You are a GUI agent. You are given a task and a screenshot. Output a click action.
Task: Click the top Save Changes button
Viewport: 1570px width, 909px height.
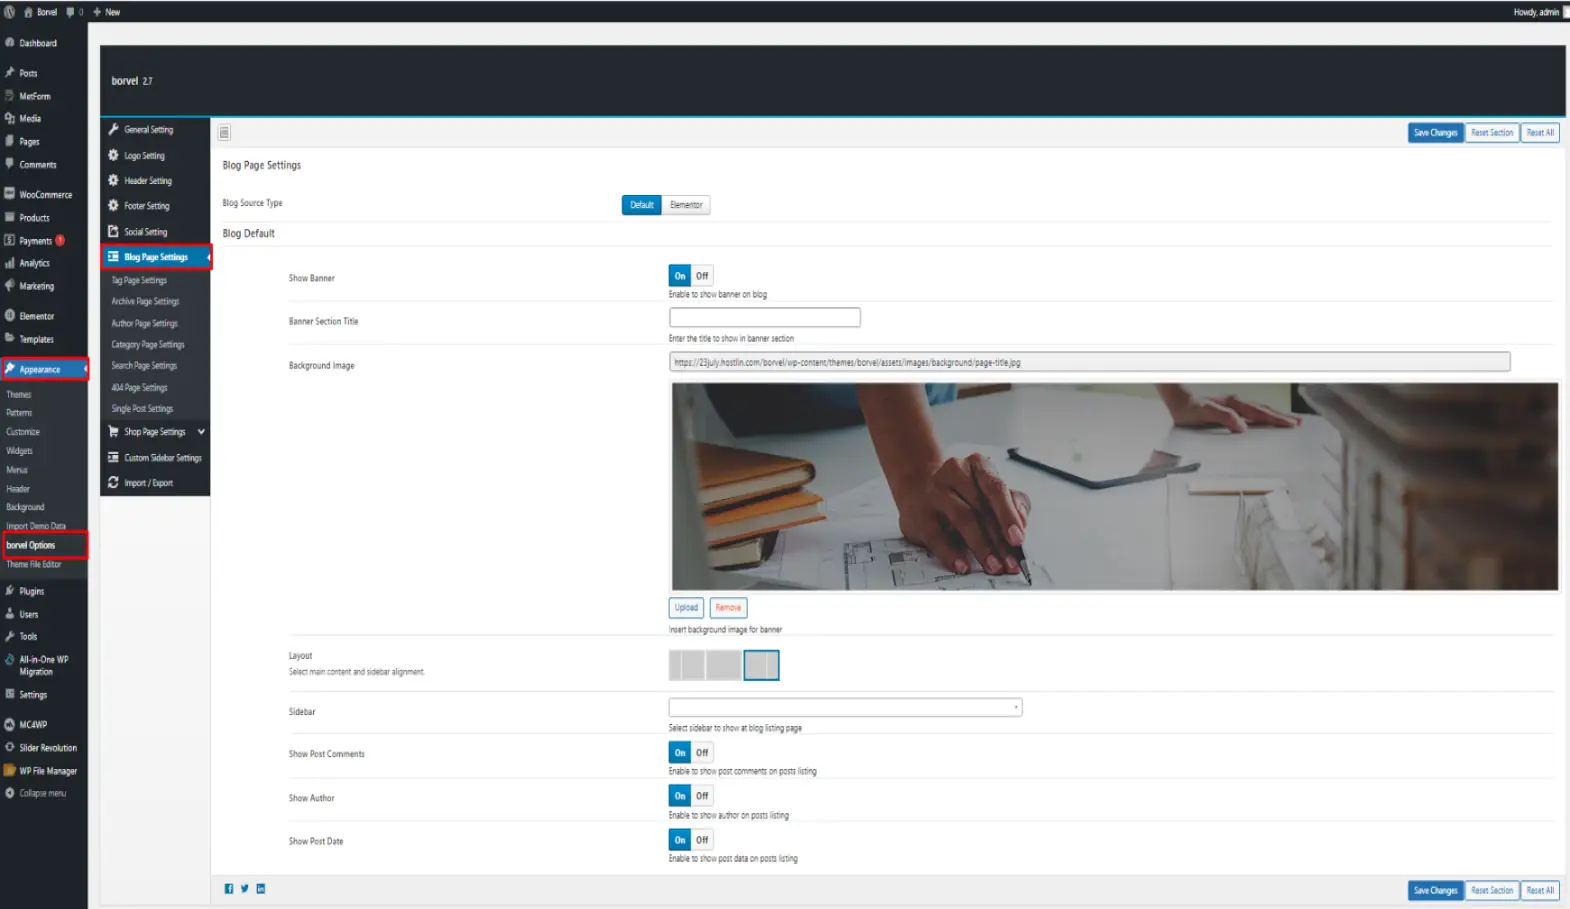(x=1435, y=133)
